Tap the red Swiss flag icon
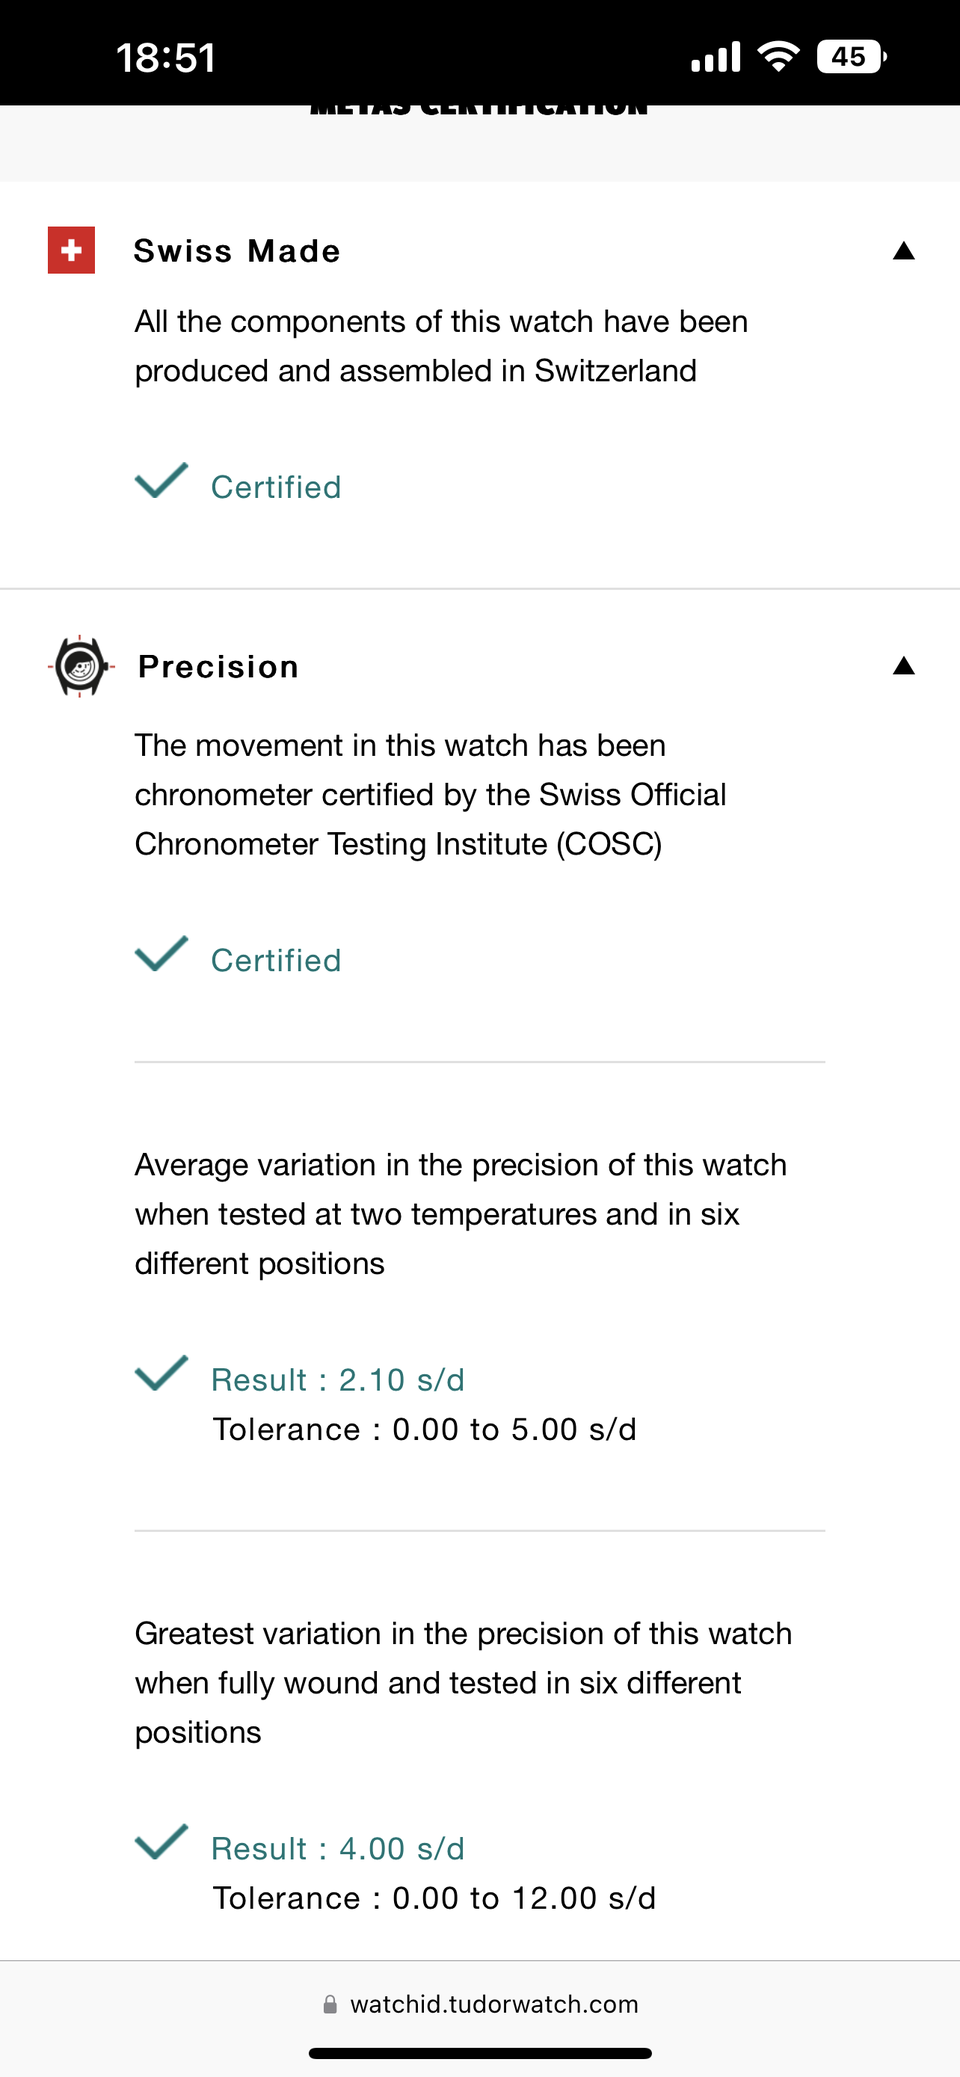Viewport: 960px width, 2077px height. click(71, 250)
